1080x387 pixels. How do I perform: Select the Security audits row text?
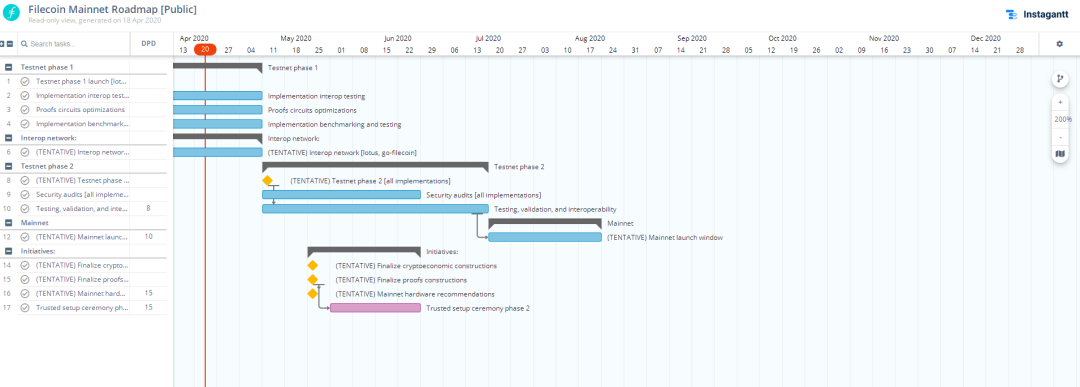click(83, 194)
